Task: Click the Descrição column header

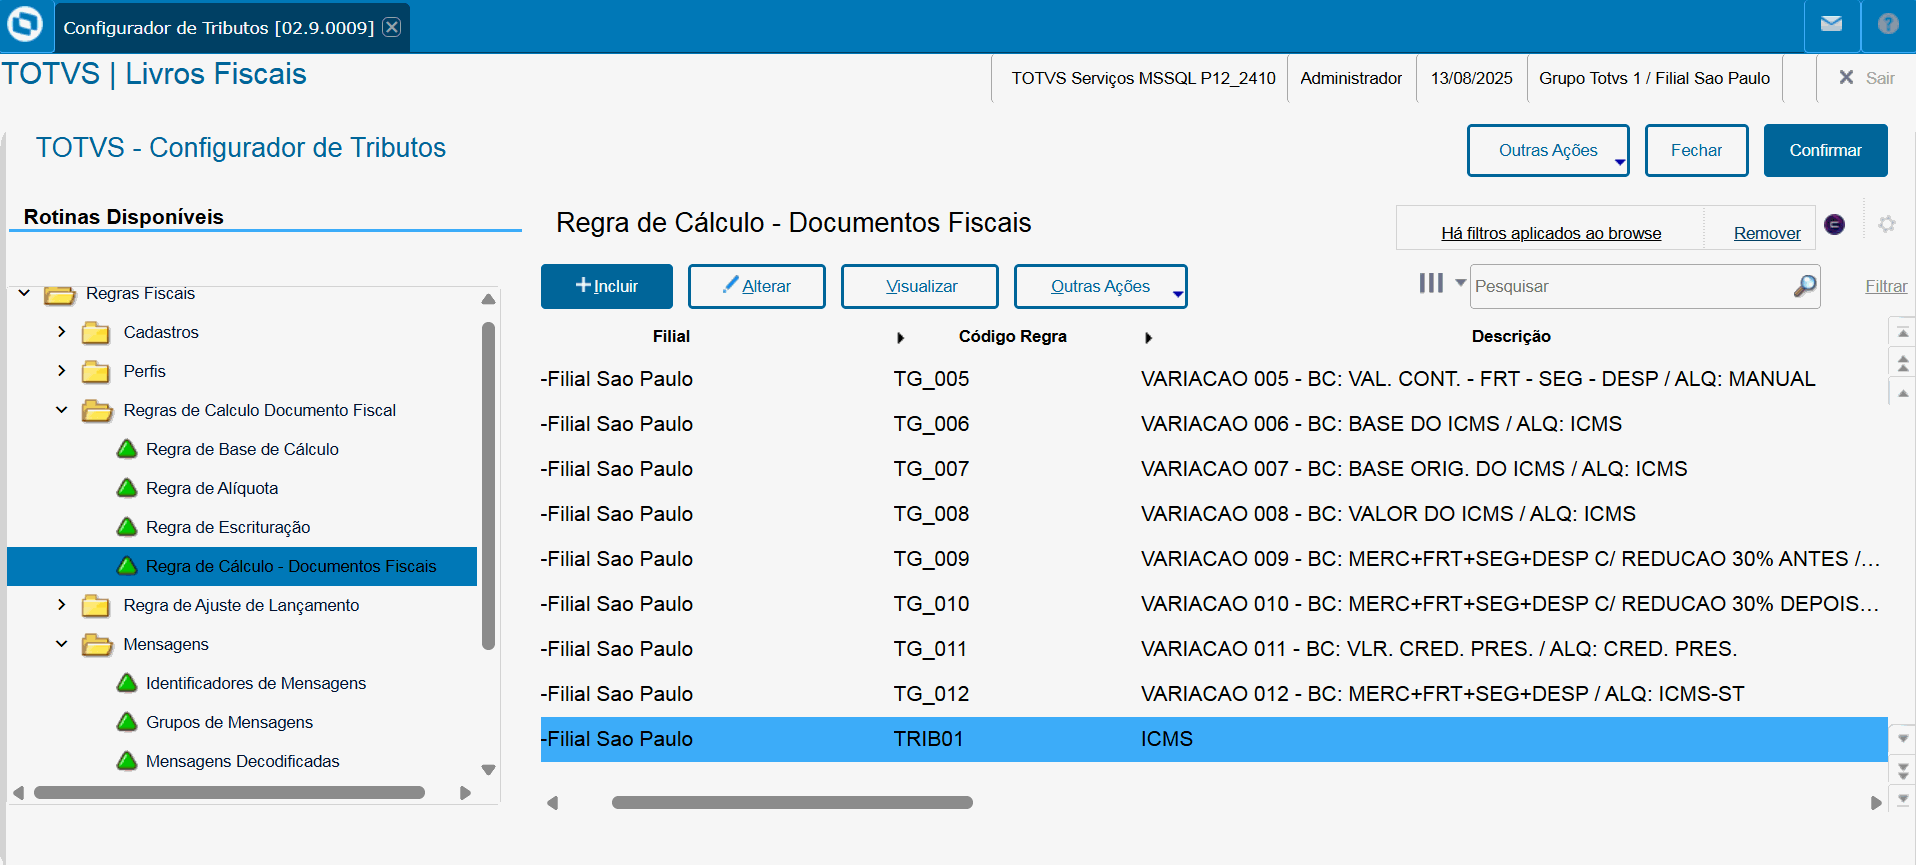Action: pos(1511,337)
